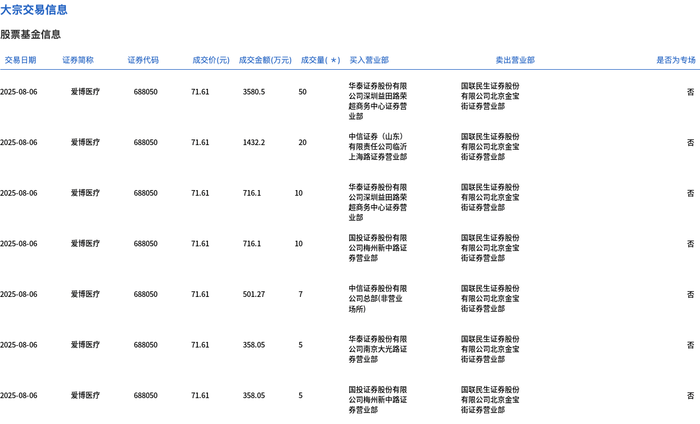Click the 买入营业部 column header
Image resolution: width=700 pixels, height=424 pixels.
(369, 60)
